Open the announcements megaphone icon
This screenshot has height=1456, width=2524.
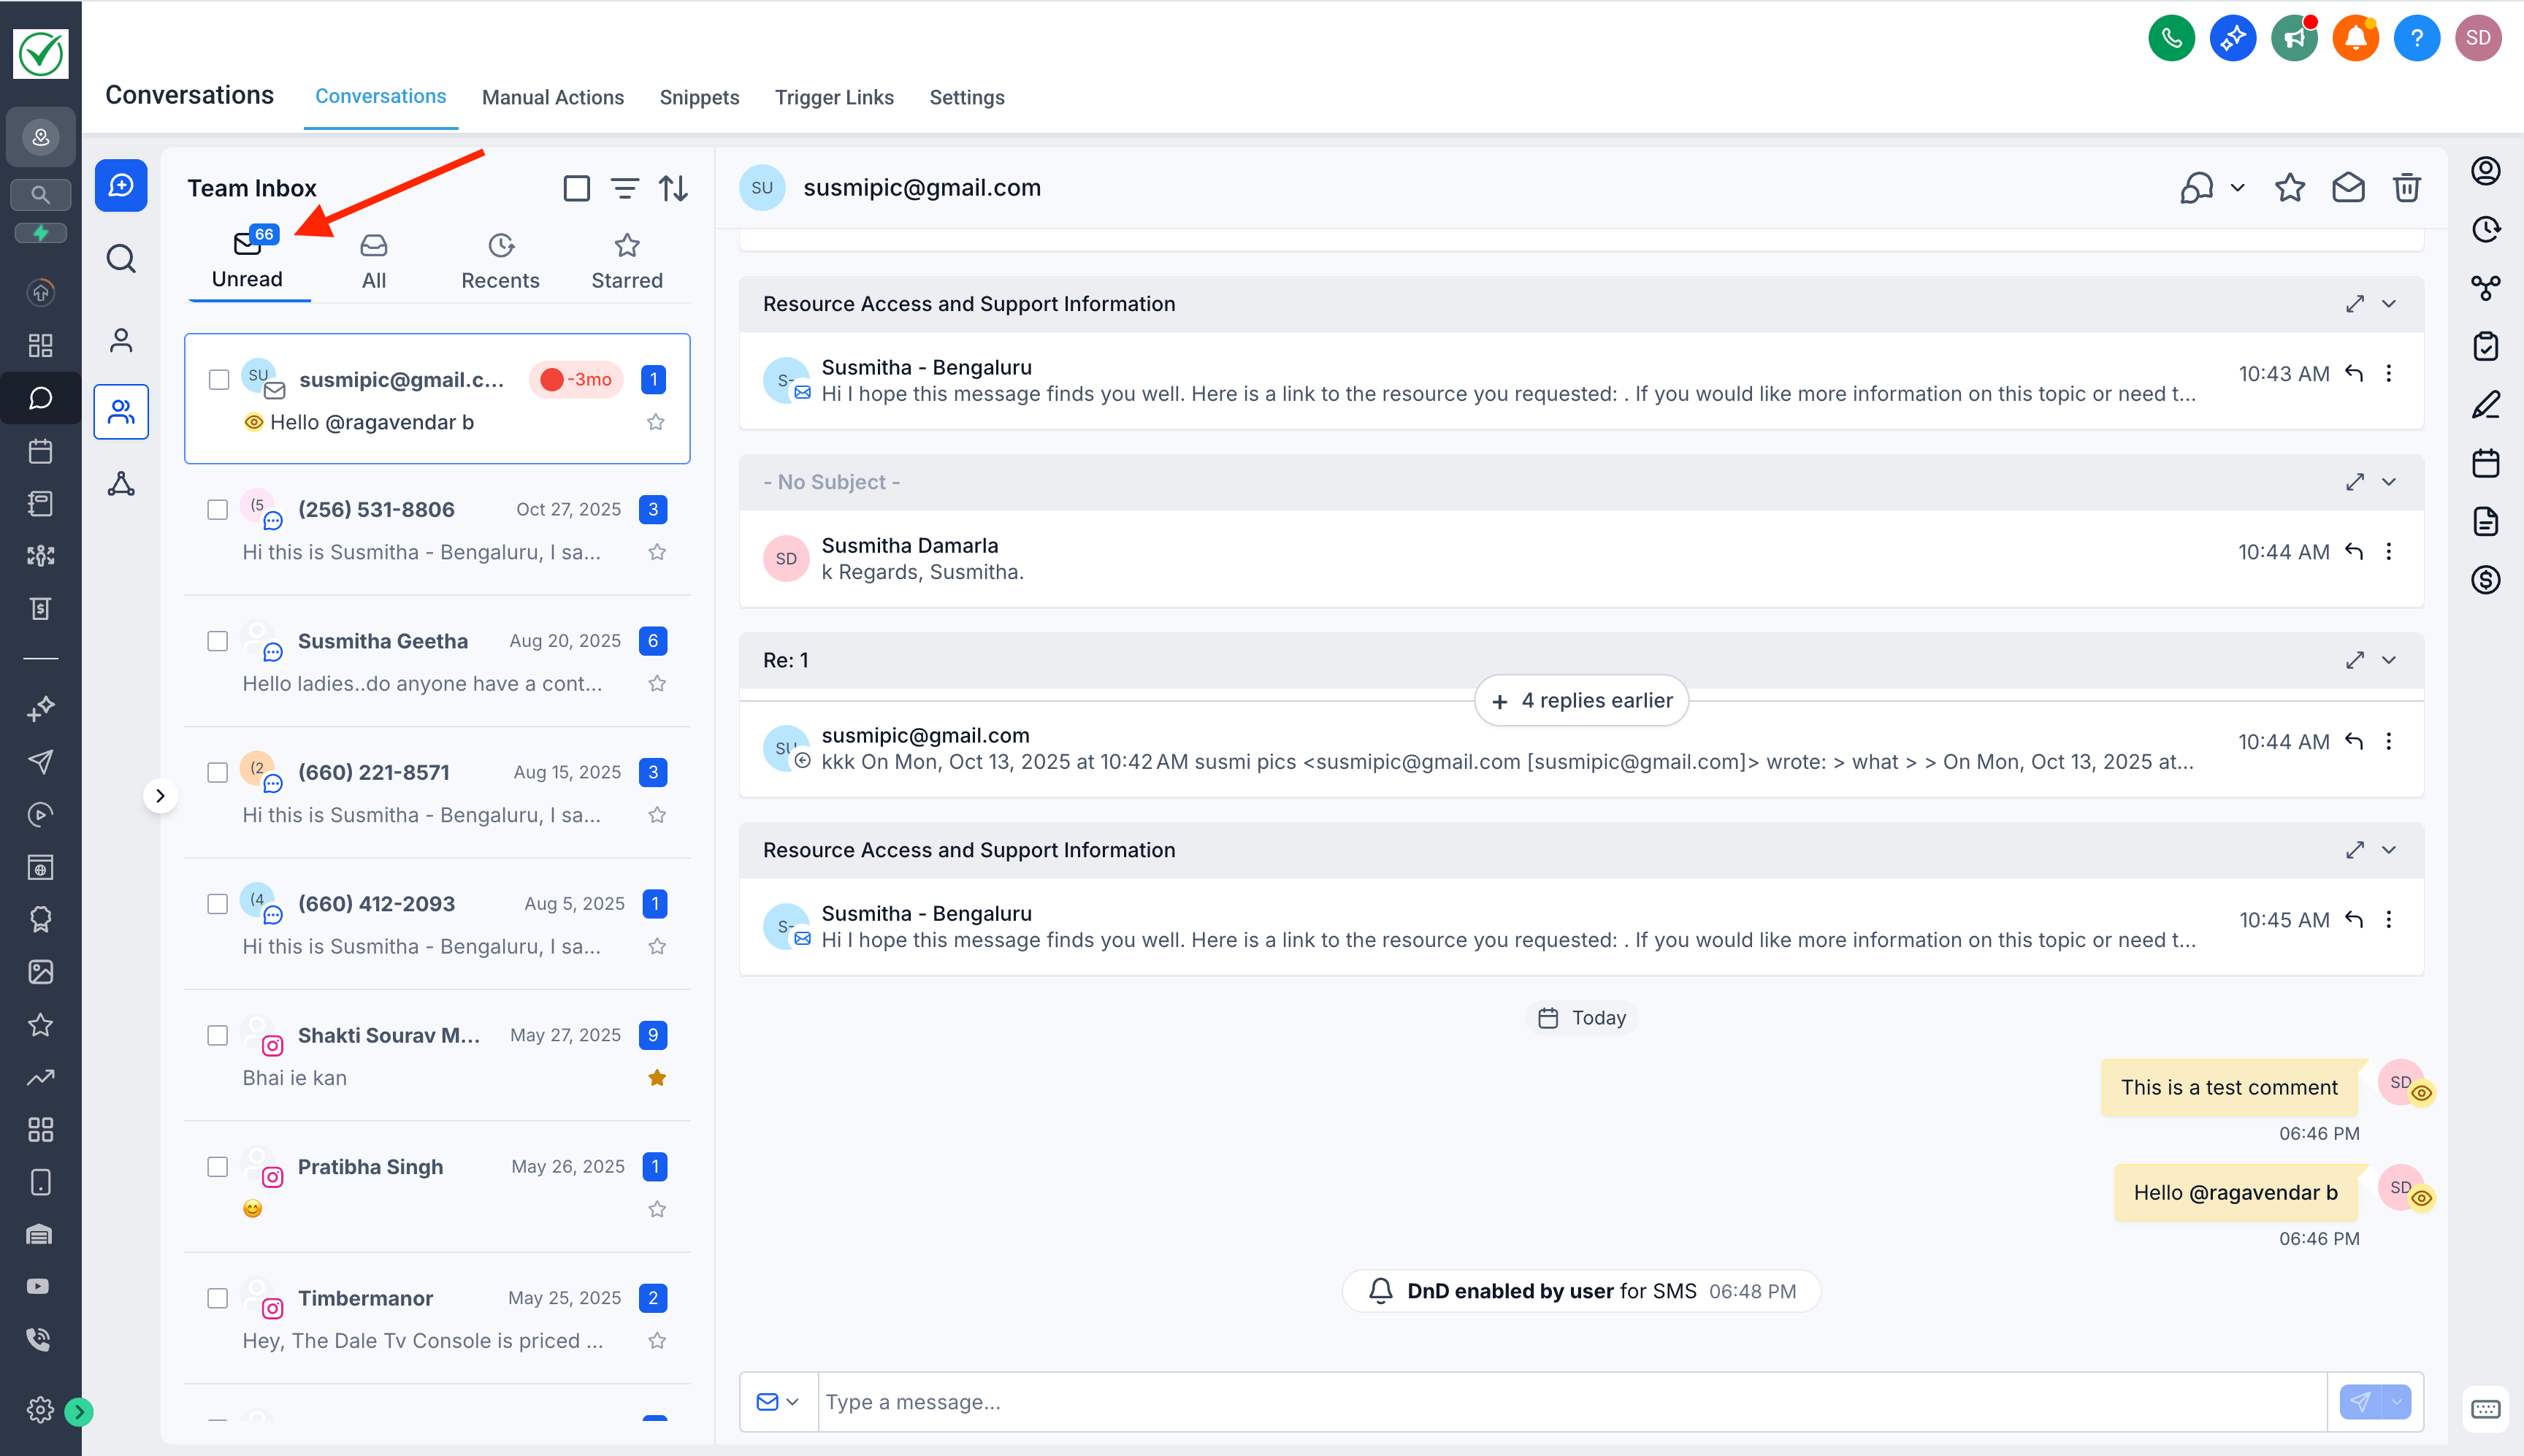2293,37
